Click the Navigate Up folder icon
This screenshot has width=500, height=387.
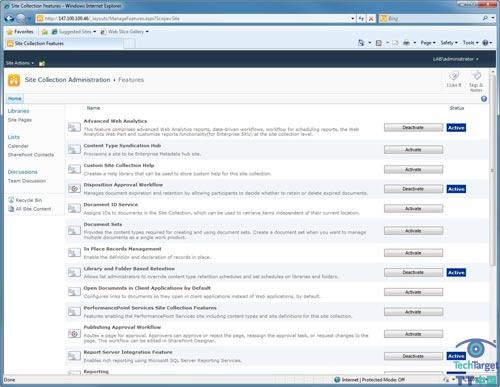point(42,63)
